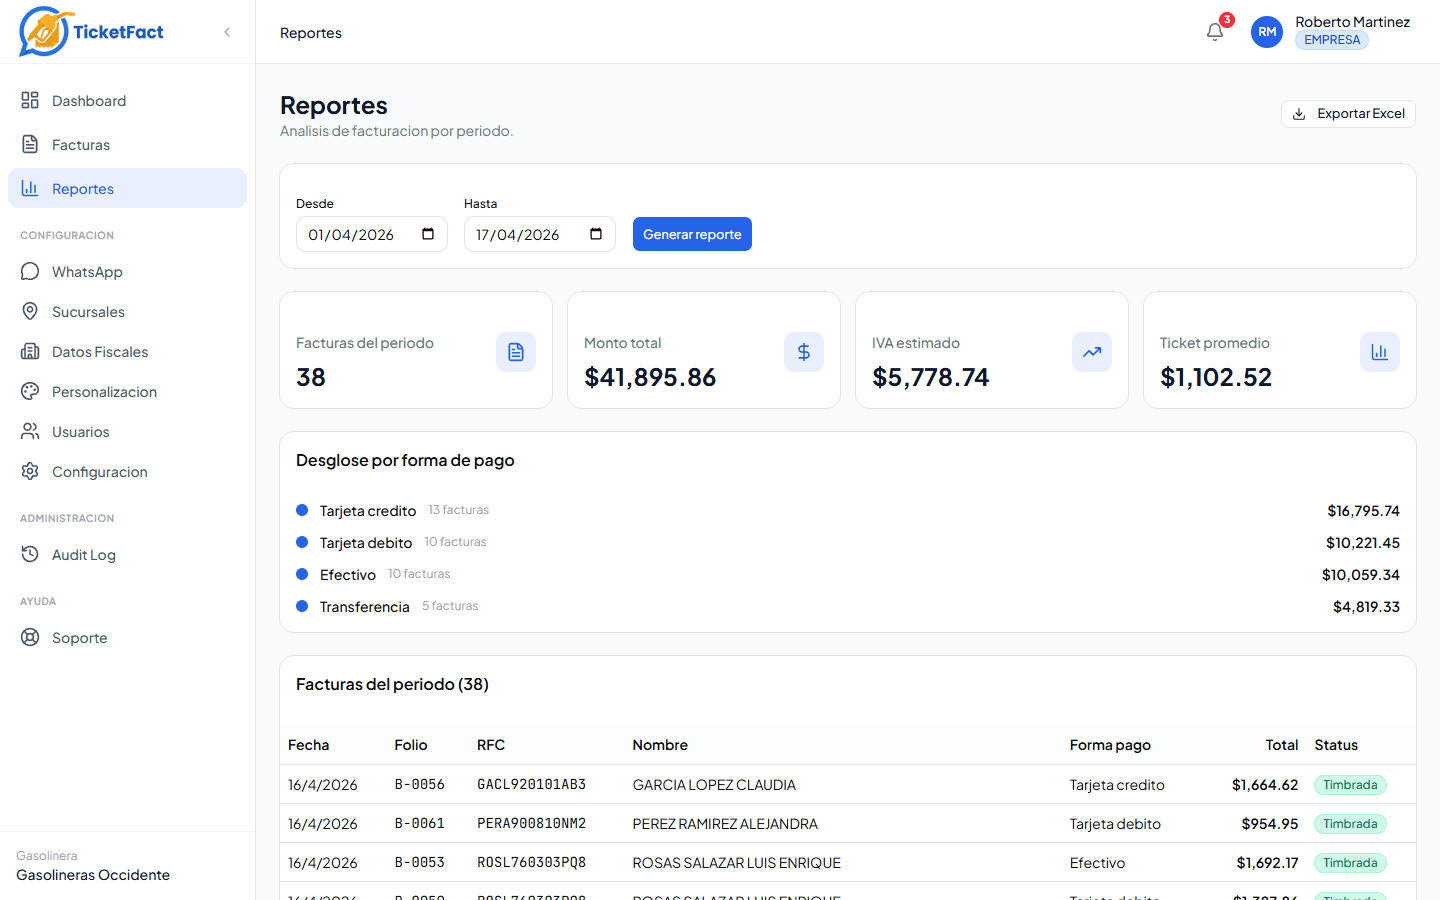Collapse the sidebar with the chevron arrow
This screenshot has width=1440, height=900.
227,32
